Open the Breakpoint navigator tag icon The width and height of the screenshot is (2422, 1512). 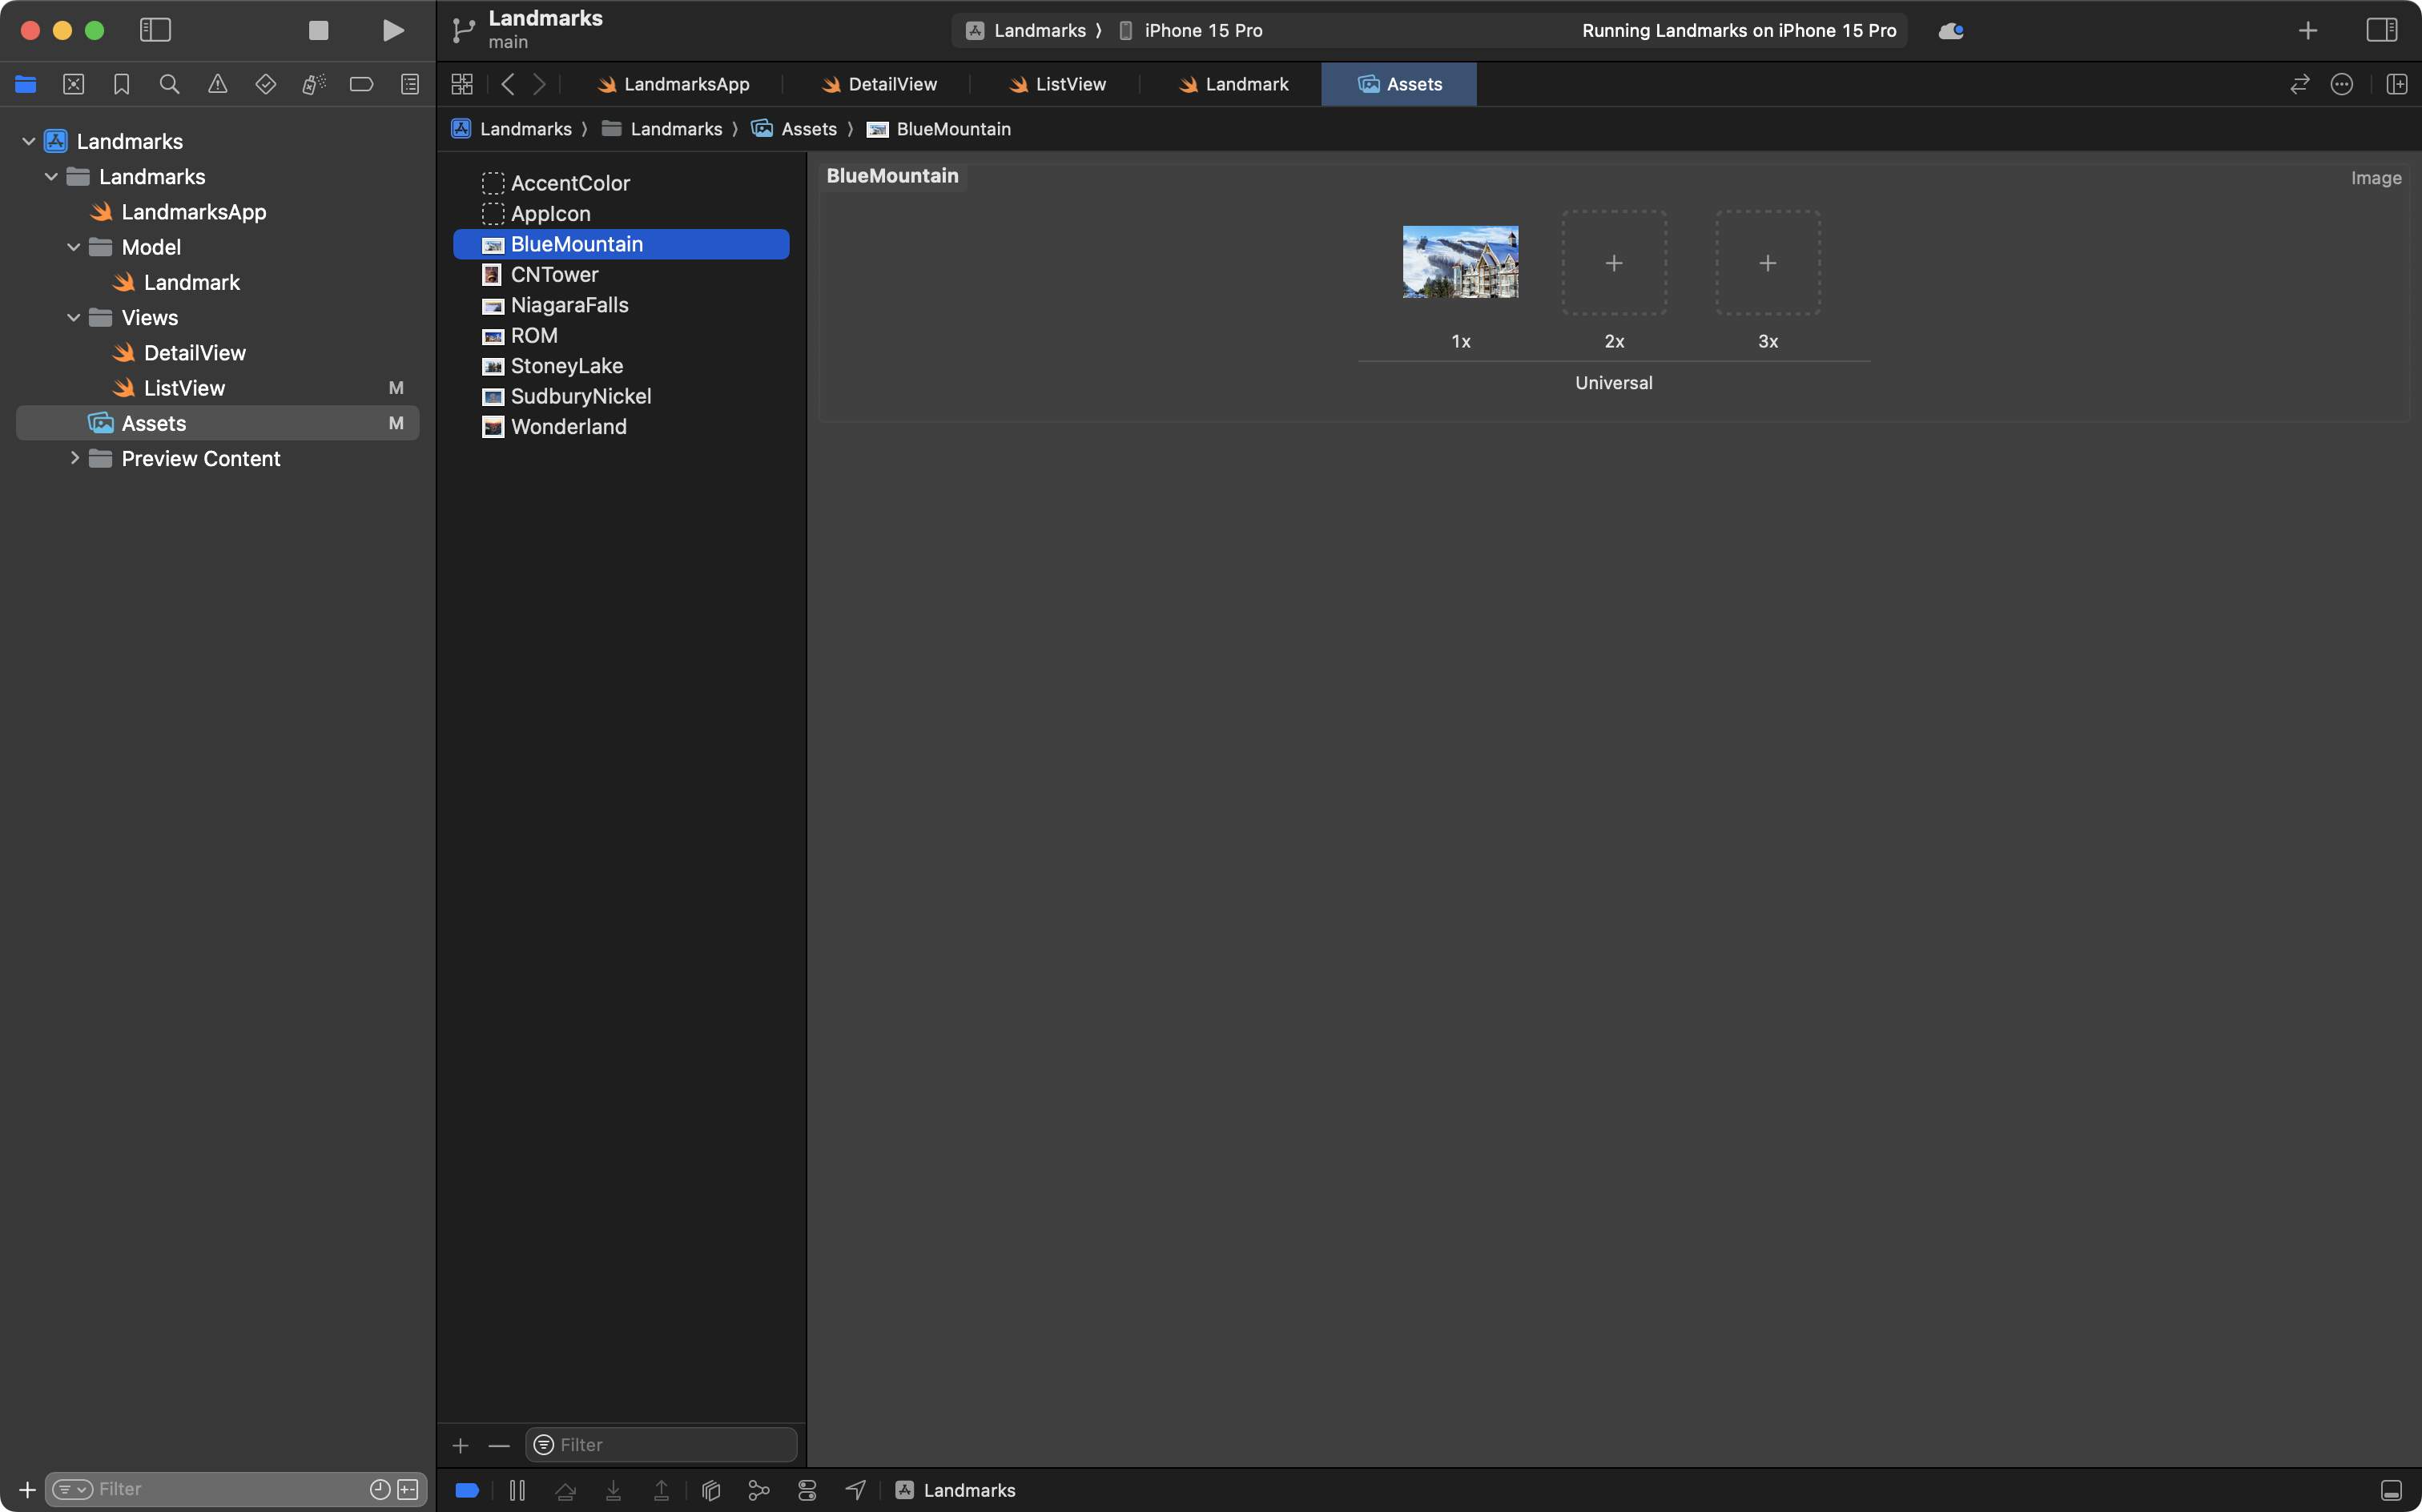(362, 84)
